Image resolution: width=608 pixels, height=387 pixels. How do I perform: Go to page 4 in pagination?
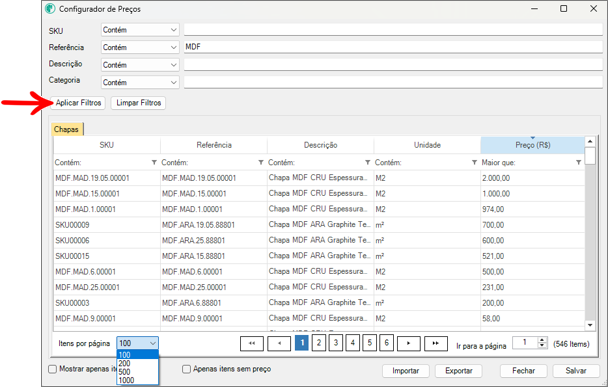pyautogui.click(x=352, y=343)
